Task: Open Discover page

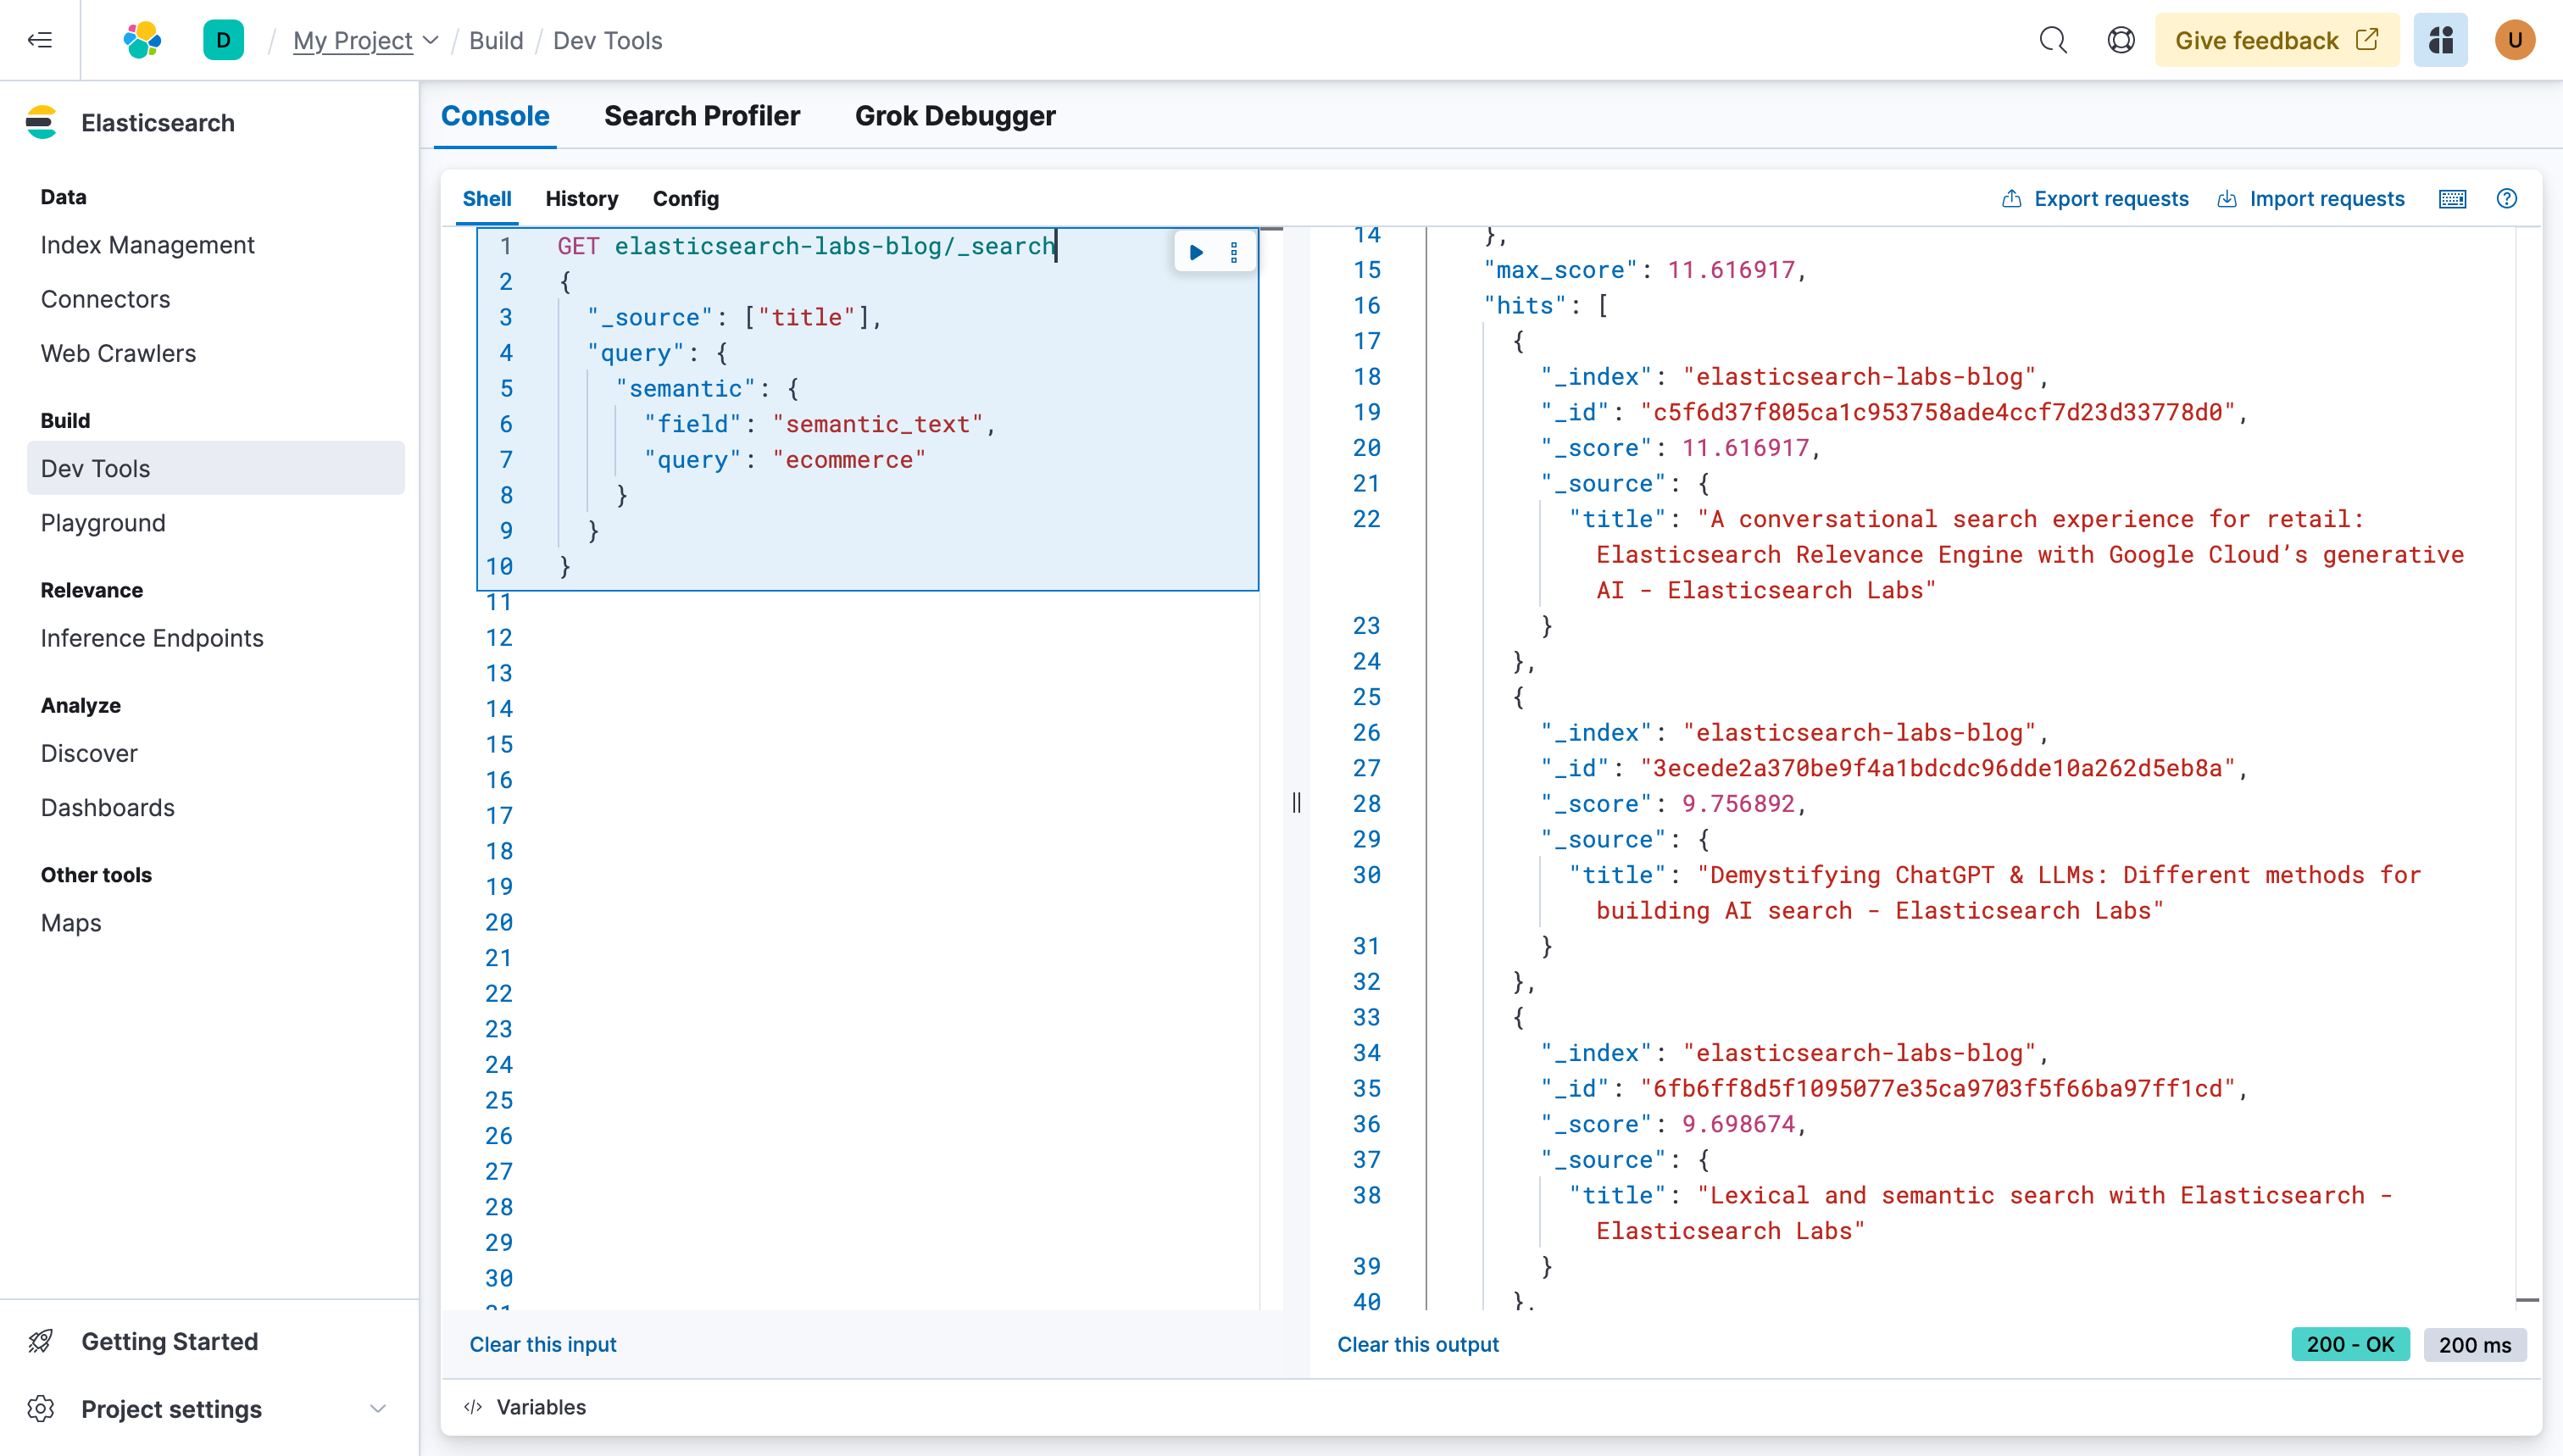Action: 89,753
